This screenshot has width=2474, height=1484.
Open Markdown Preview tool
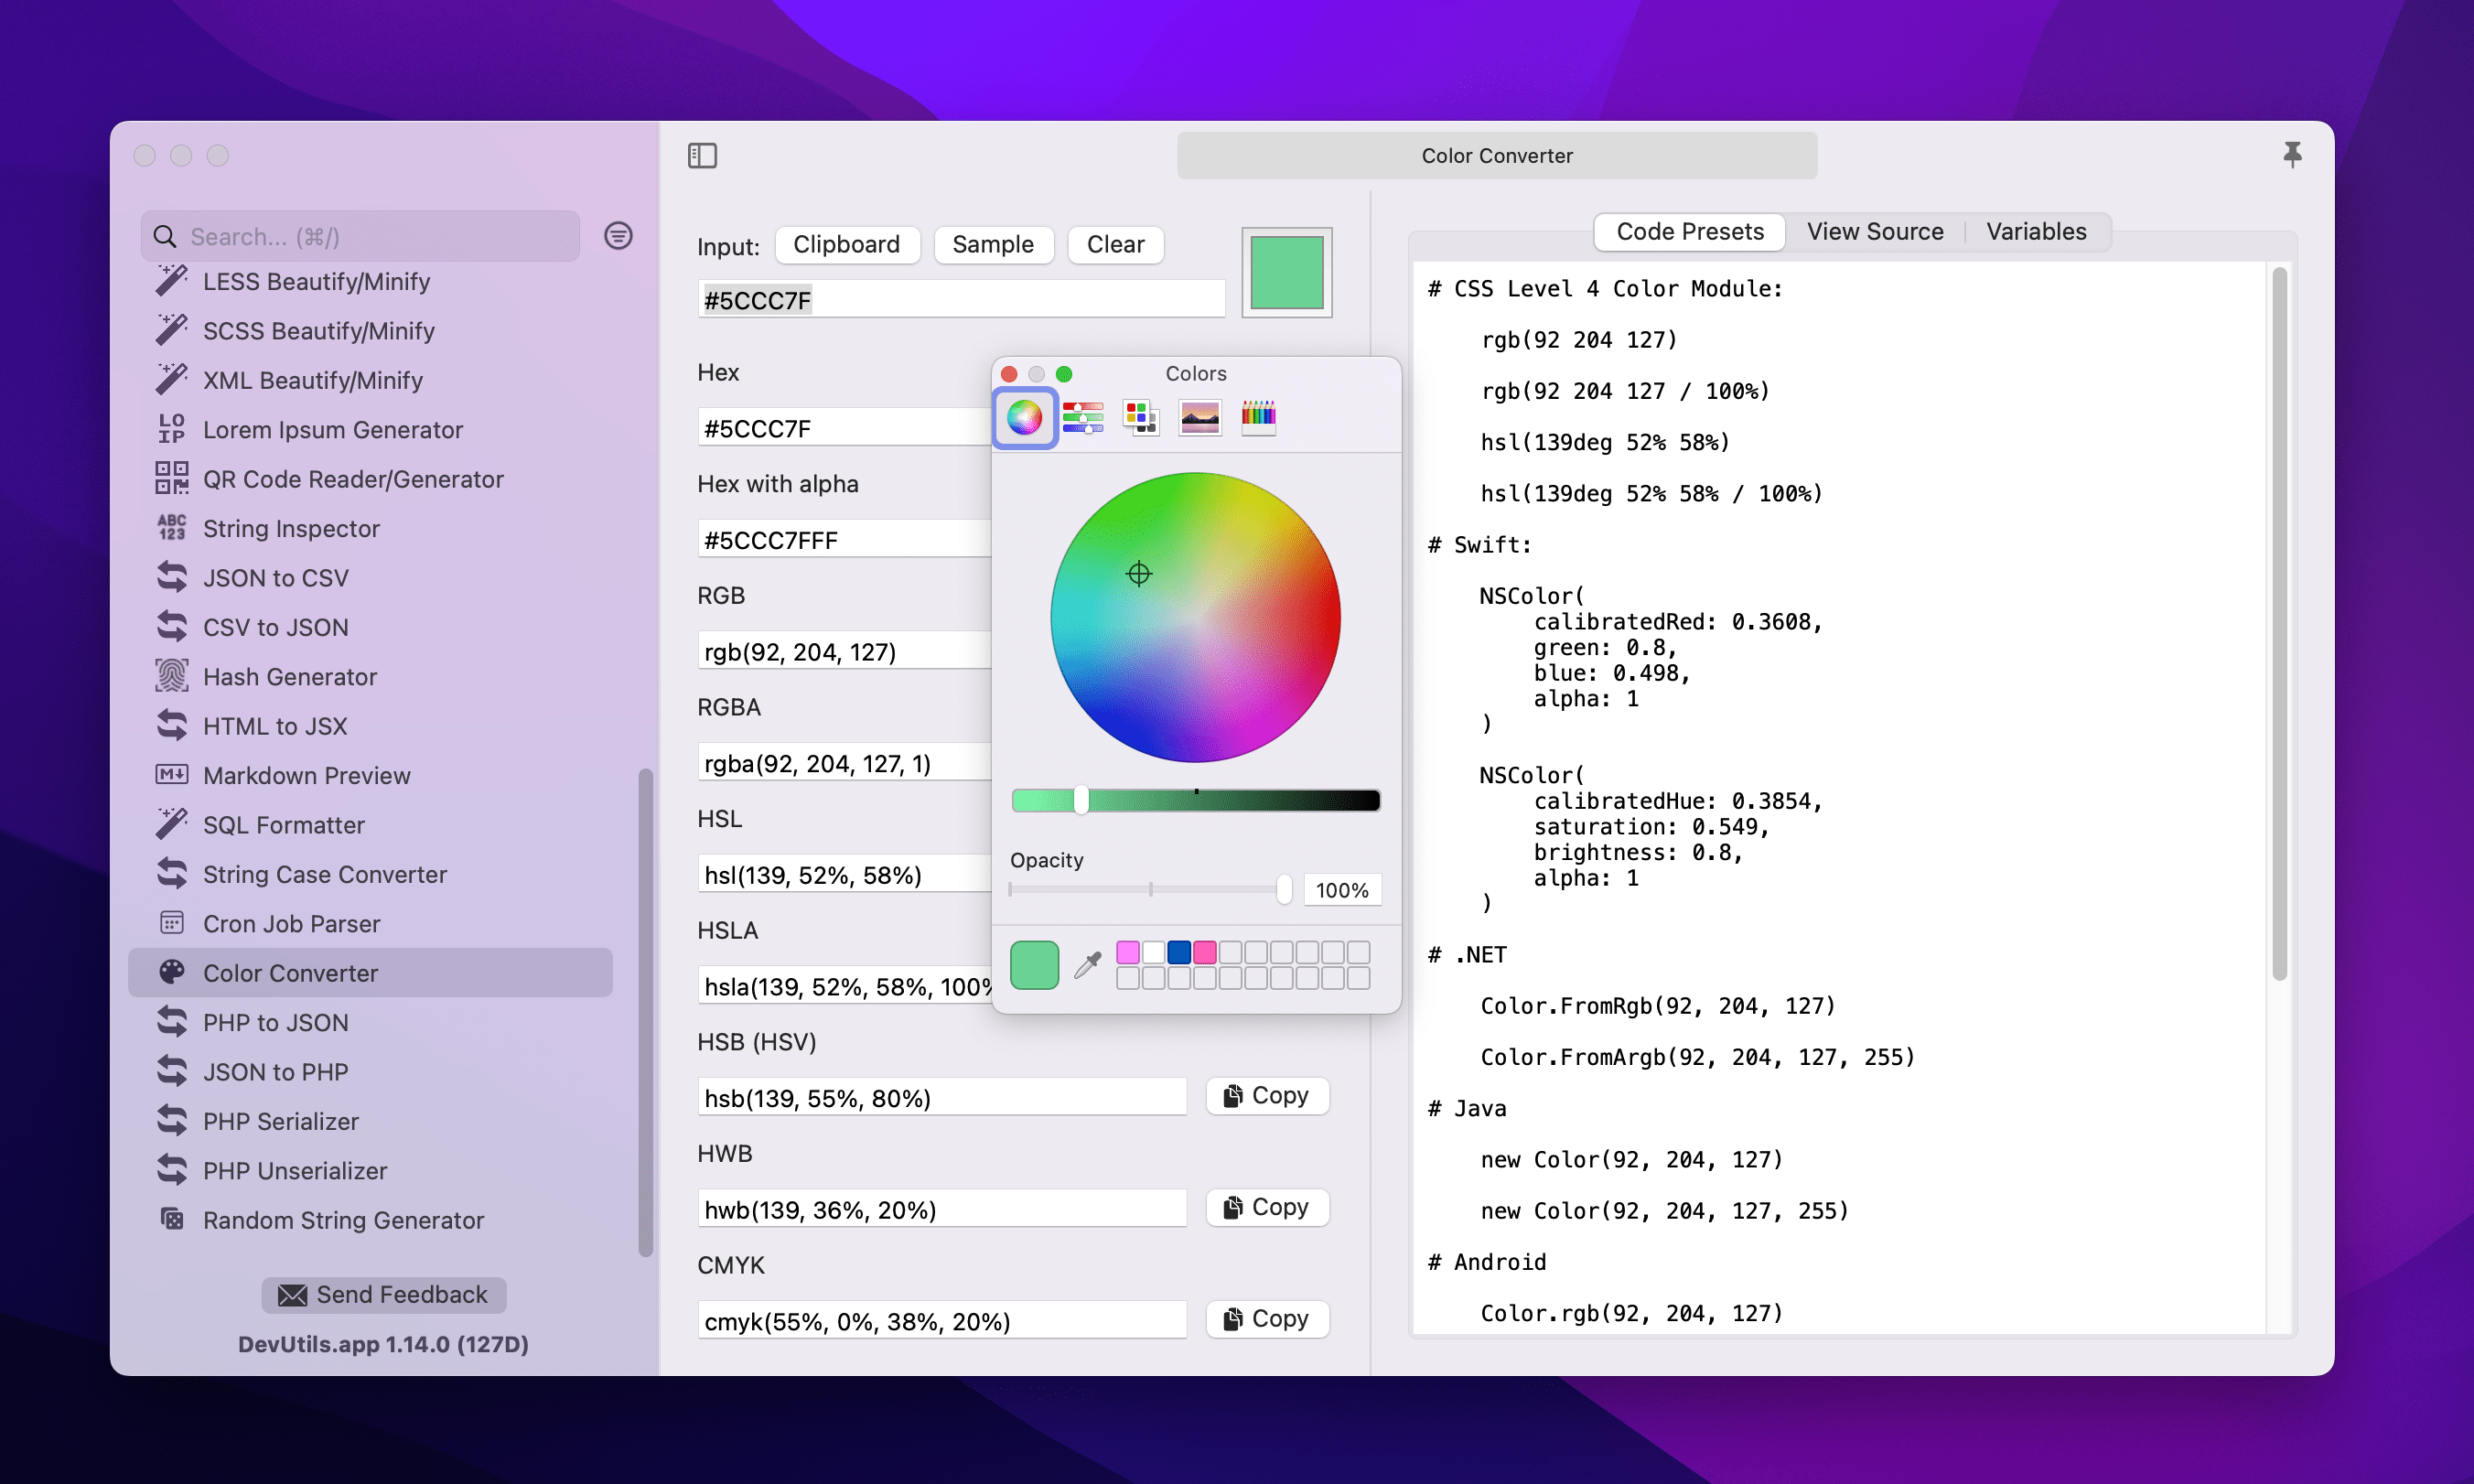[370, 776]
